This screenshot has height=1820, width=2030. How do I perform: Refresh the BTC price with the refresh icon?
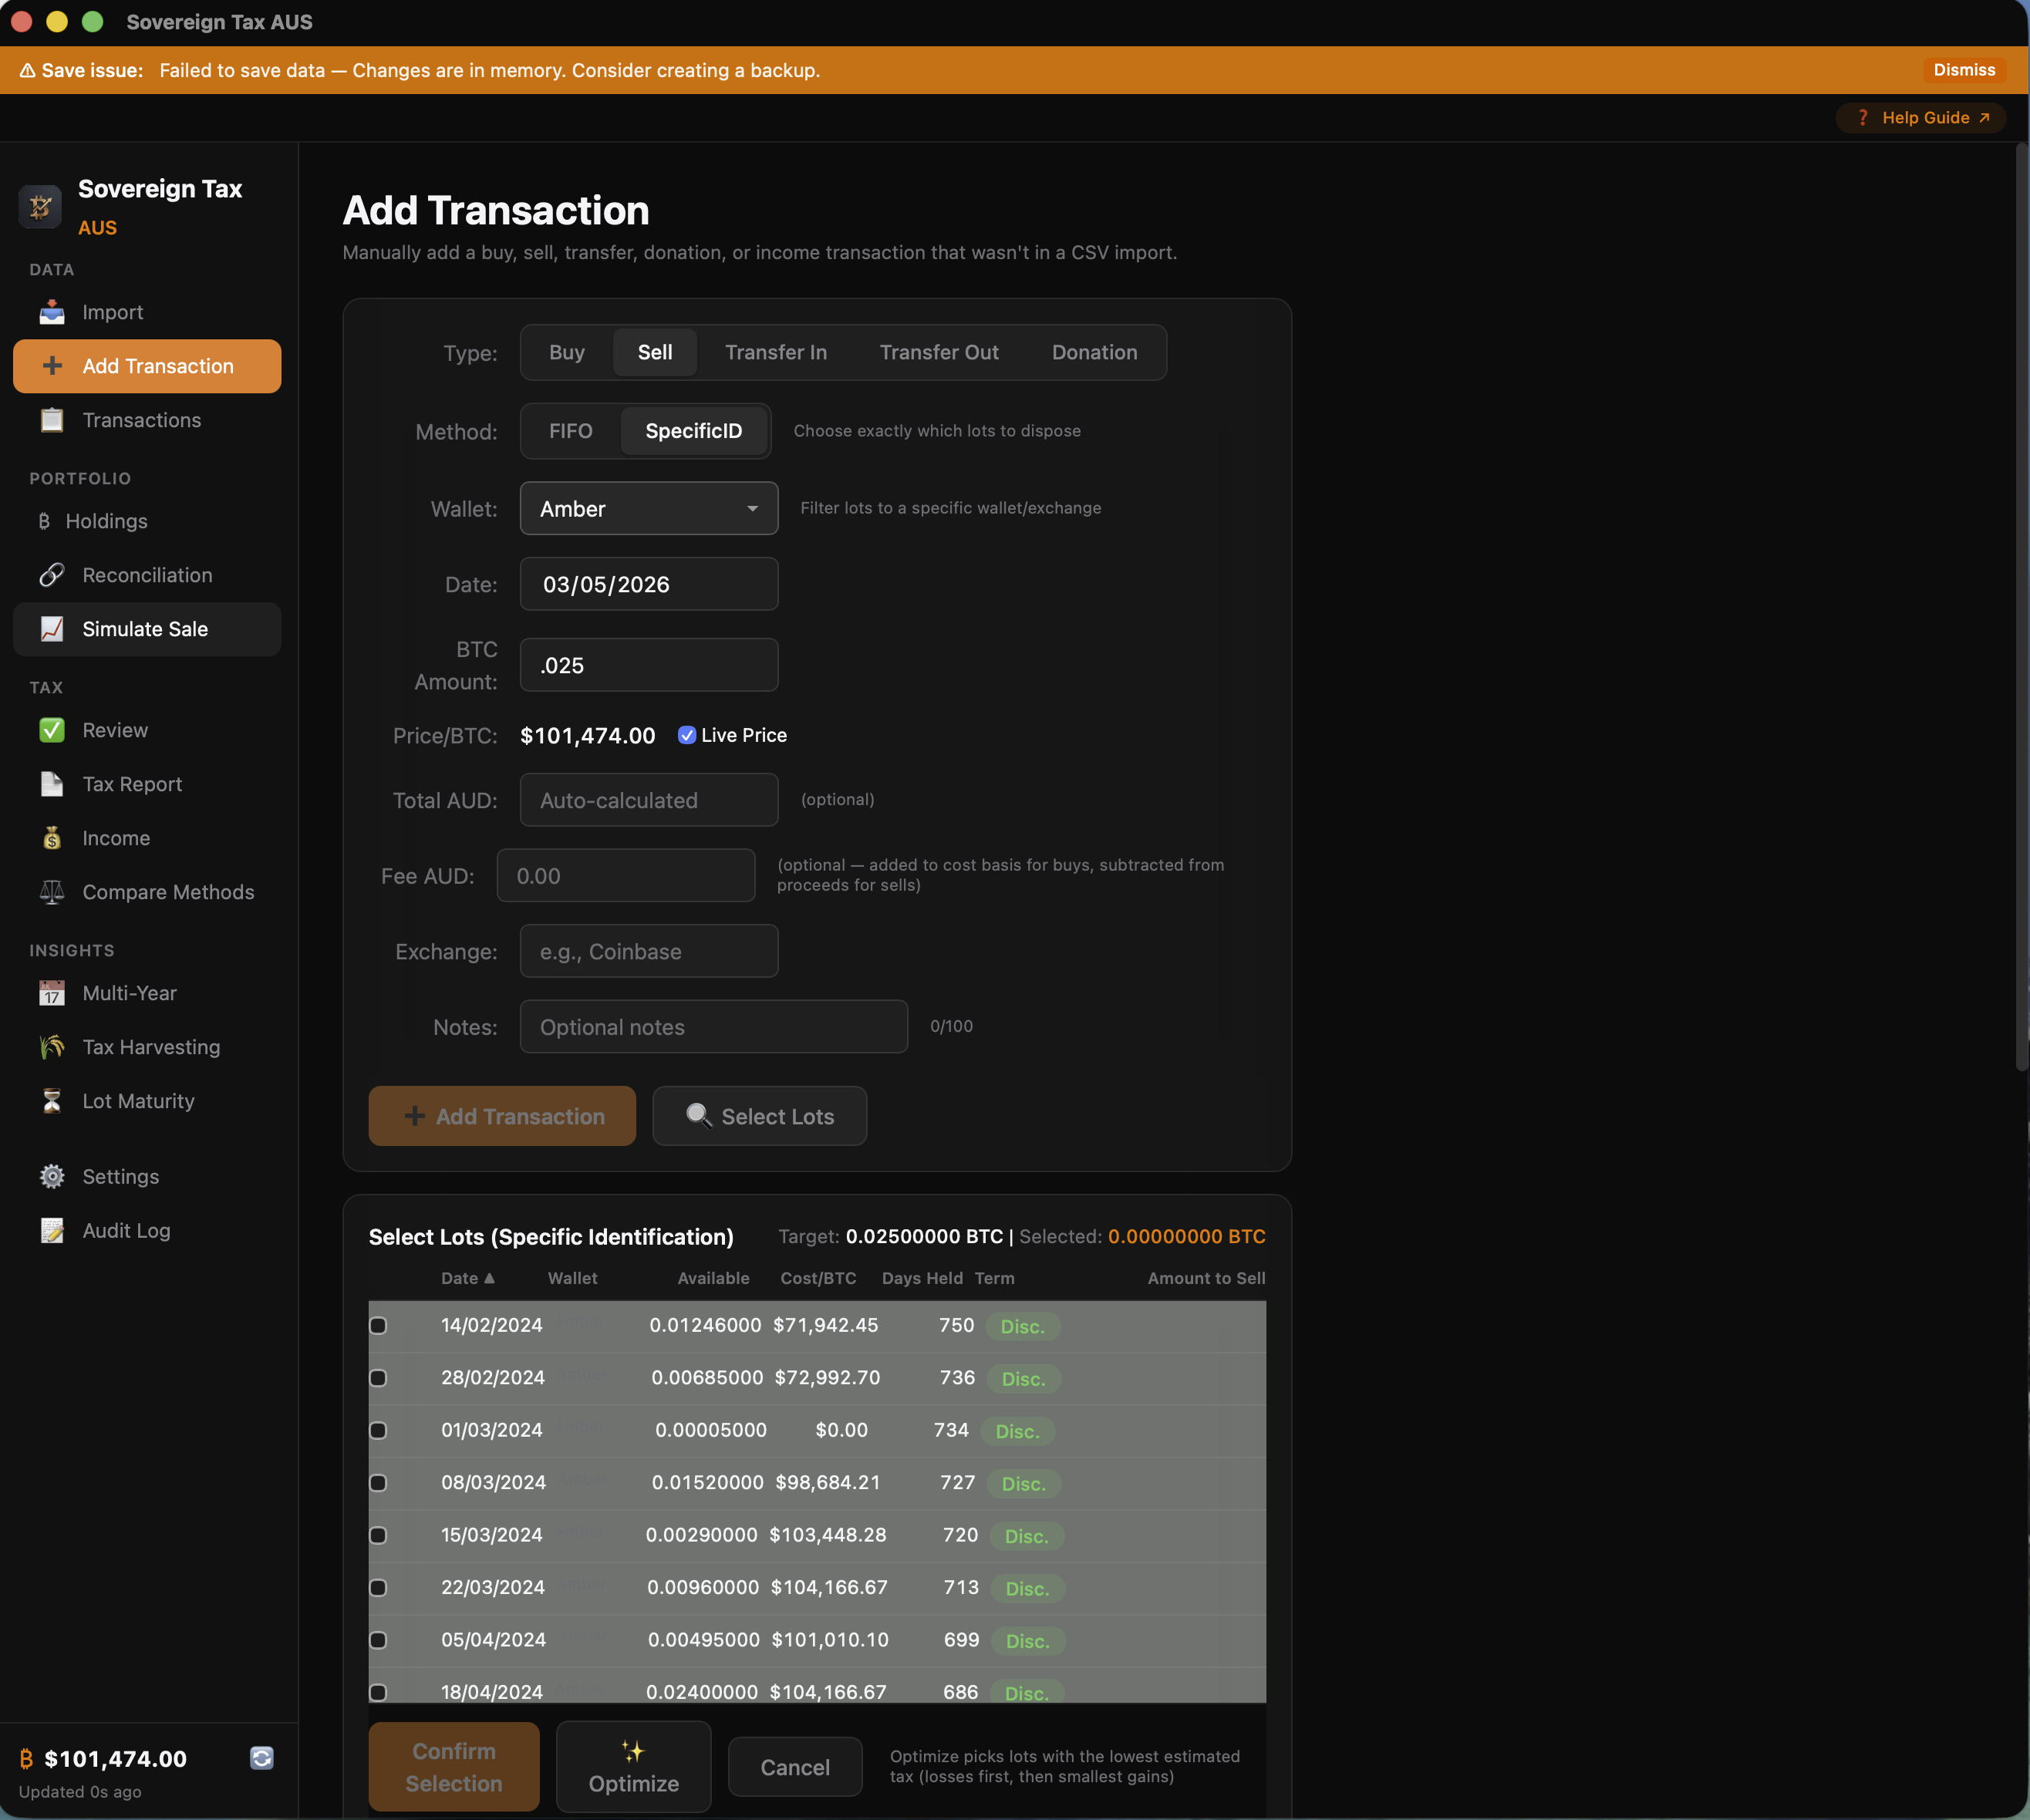coord(261,1757)
